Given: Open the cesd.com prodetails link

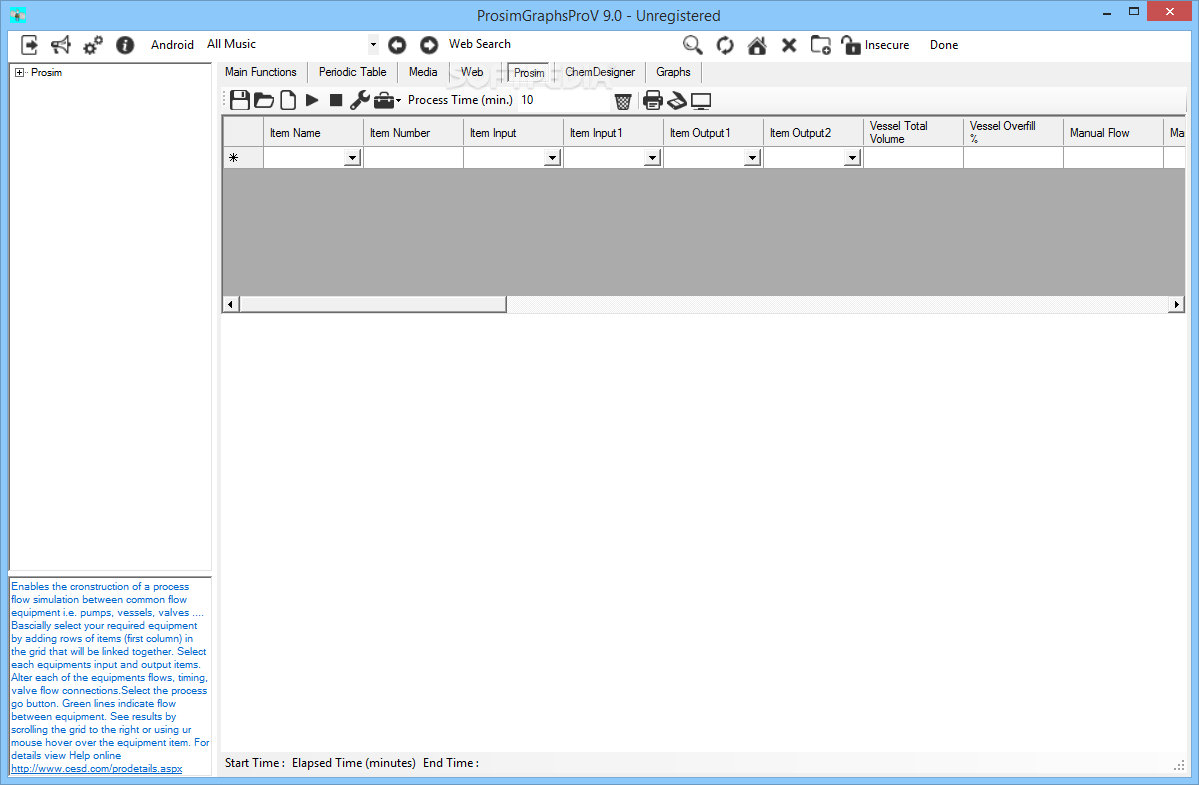Looking at the screenshot, I should tap(96, 768).
